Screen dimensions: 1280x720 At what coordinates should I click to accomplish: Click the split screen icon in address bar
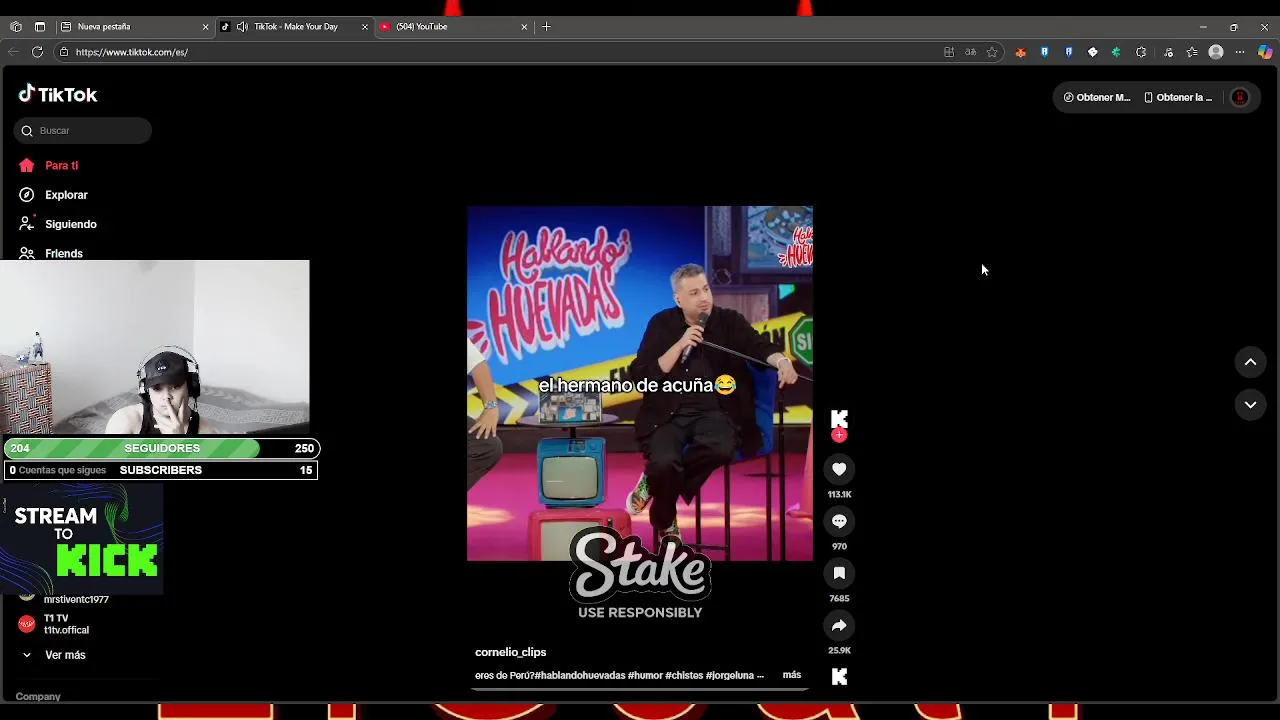(x=949, y=52)
